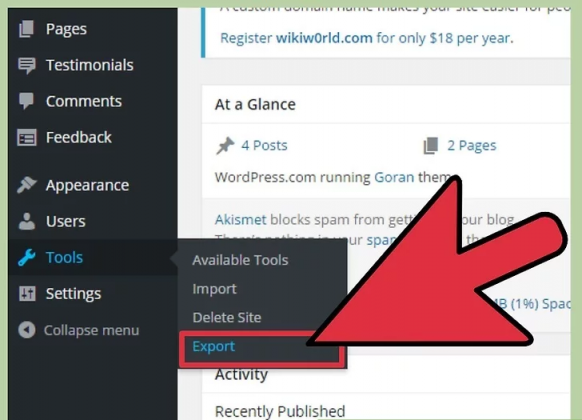The width and height of the screenshot is (582, 420).
Task: Open the wikiw0rld.com domain registration link
Action: tap(324, 38)
